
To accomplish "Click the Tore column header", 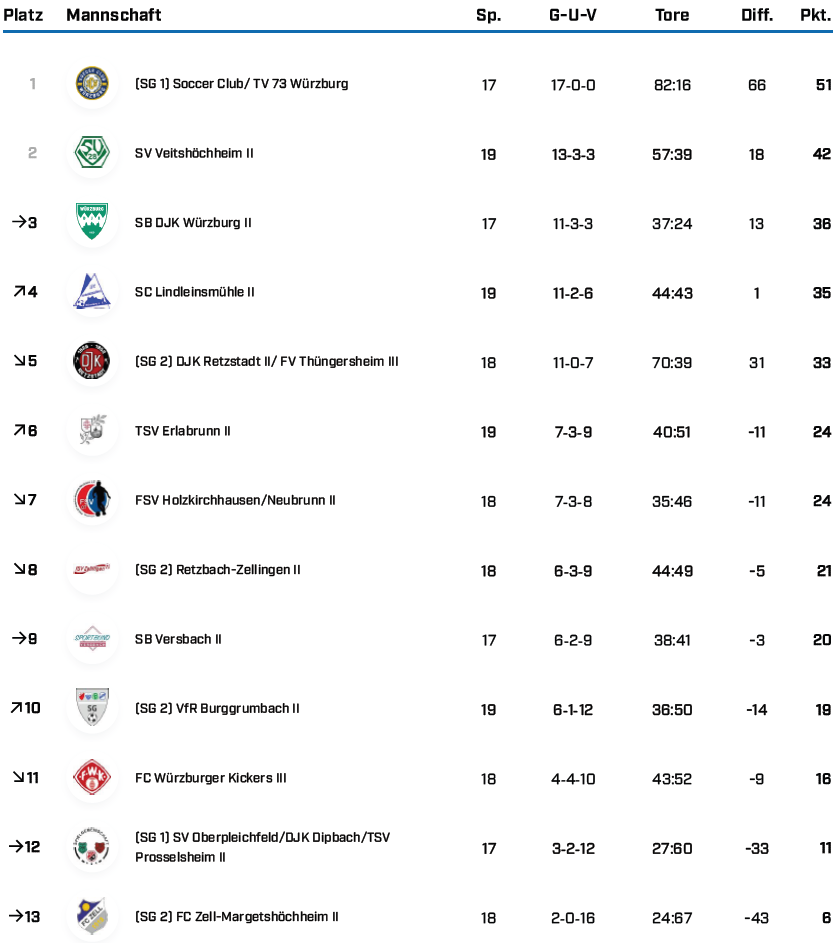I will click(672, 16).
